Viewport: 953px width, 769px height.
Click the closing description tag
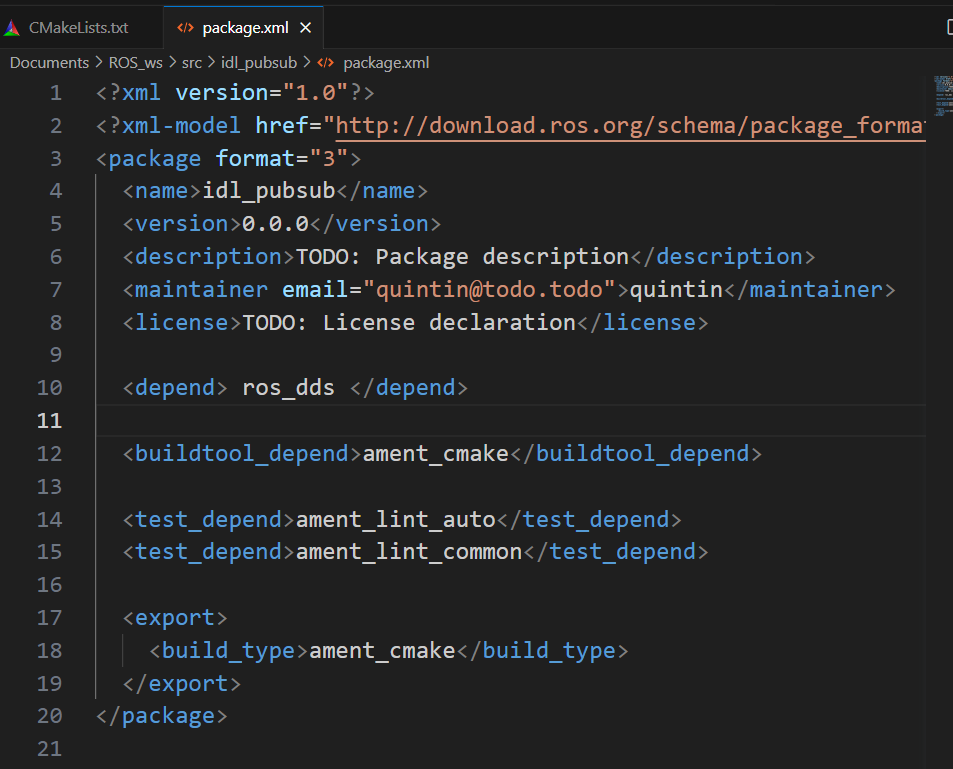coord(723,257)
